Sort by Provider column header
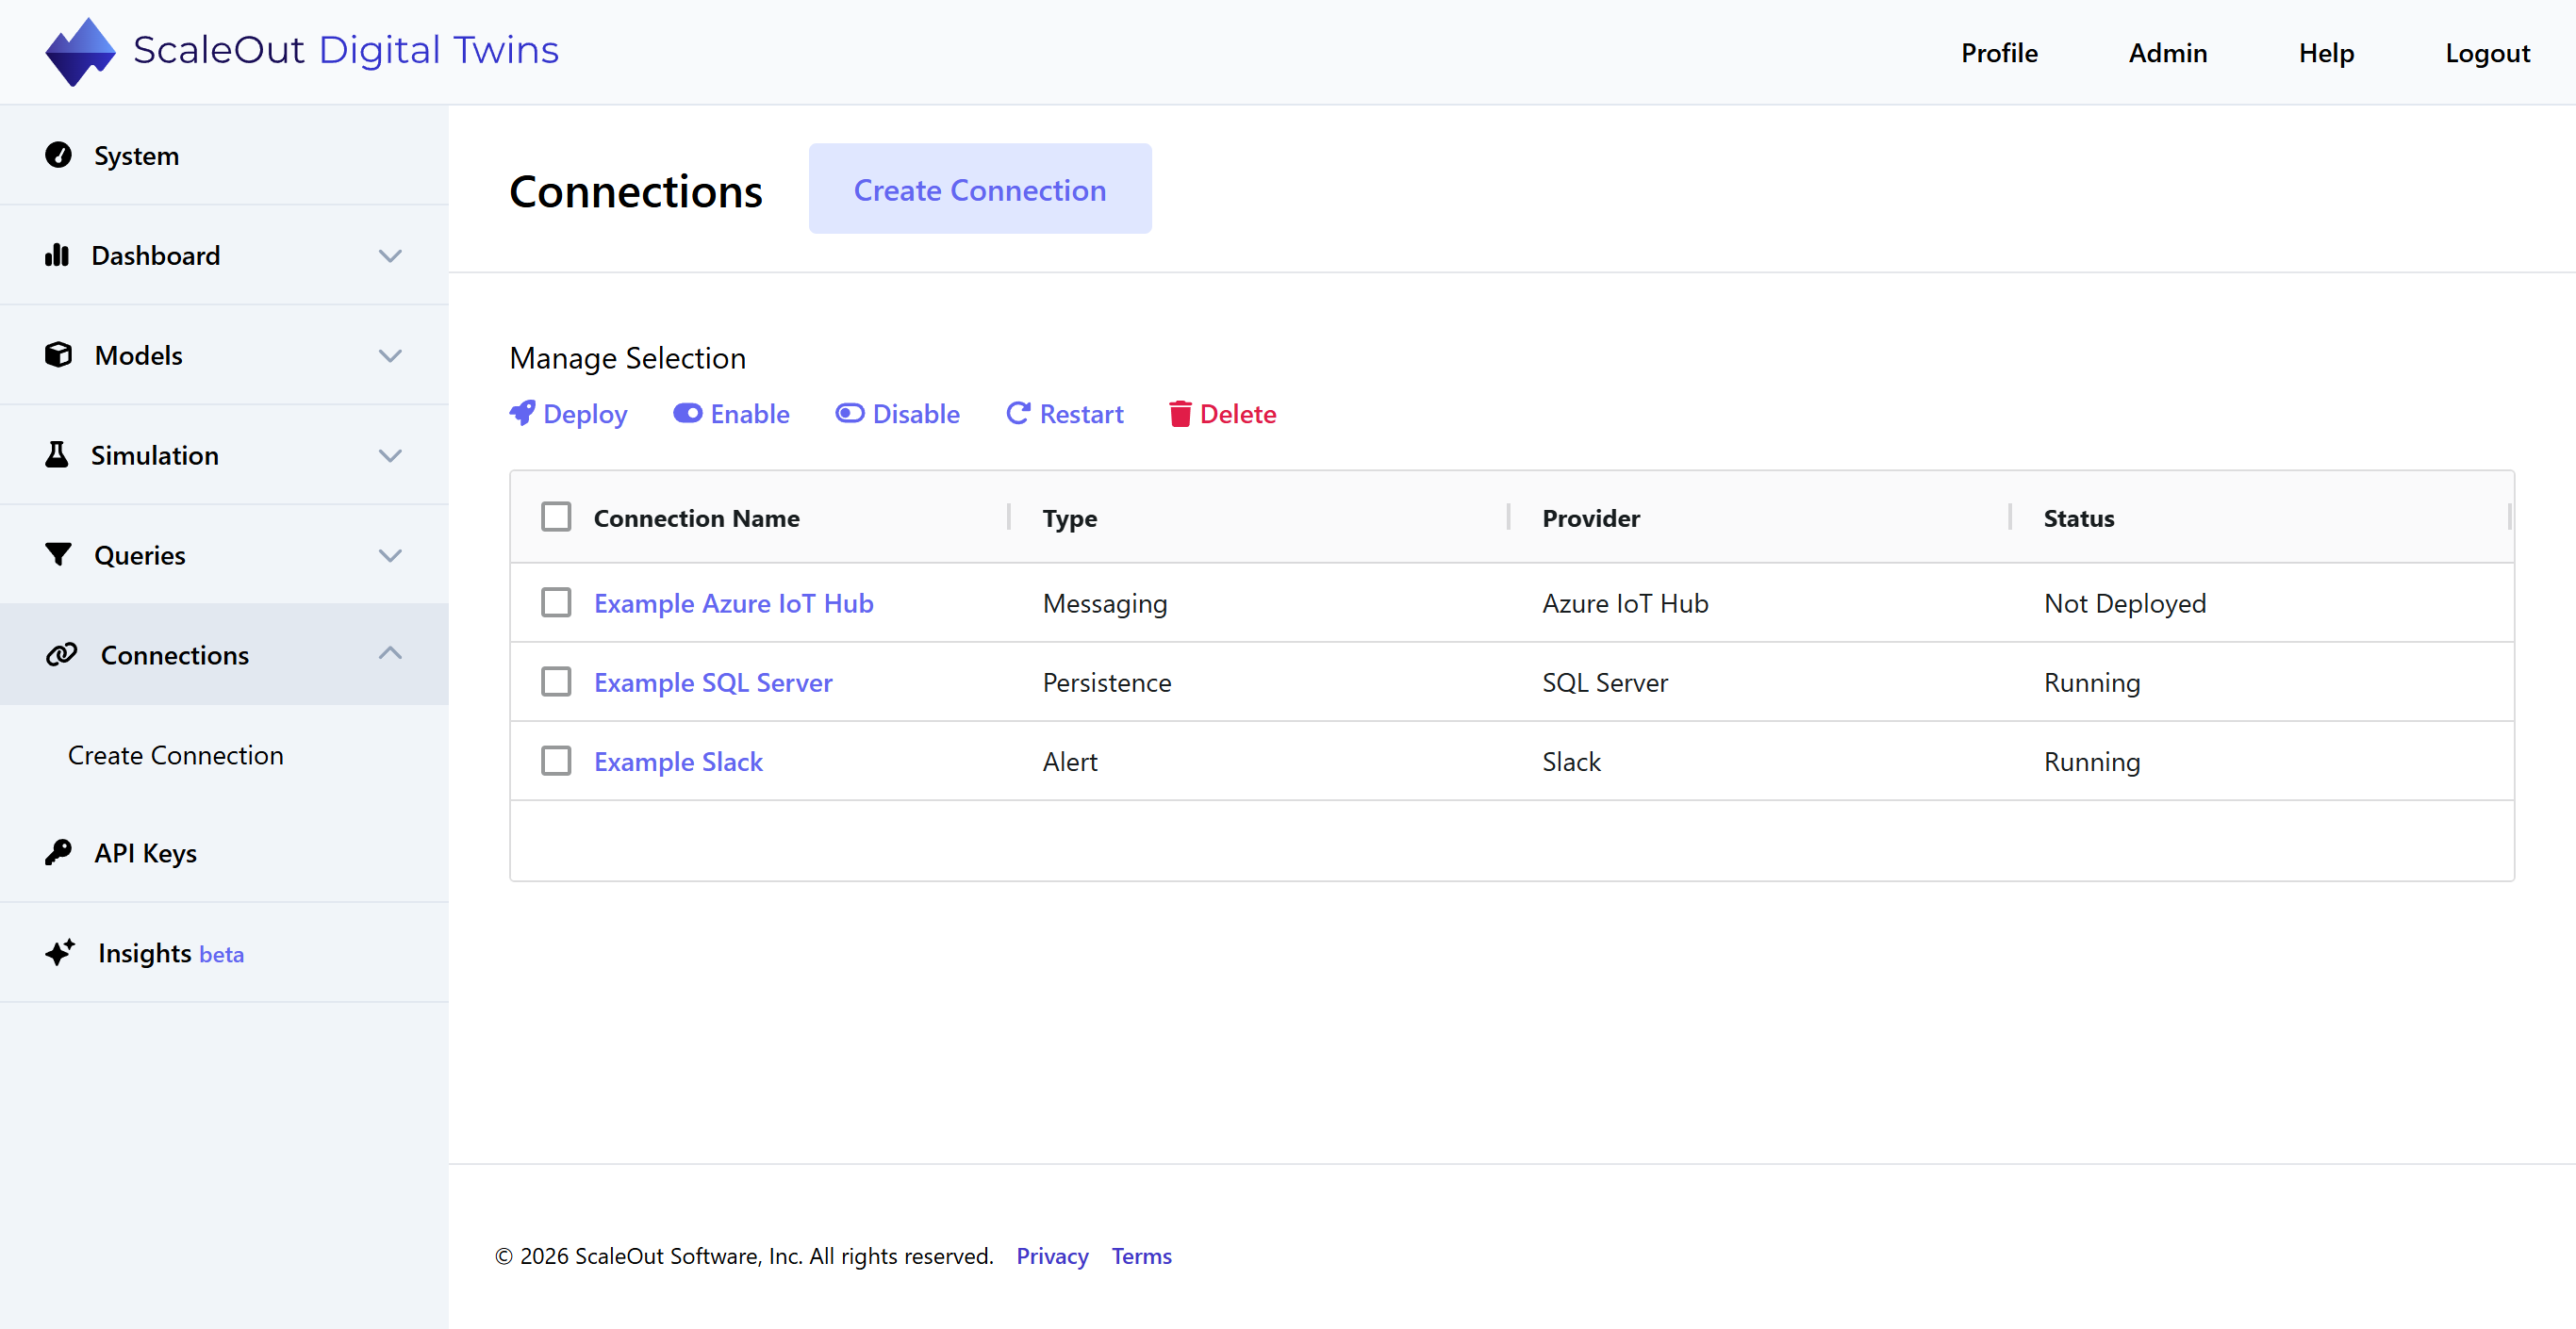Viewport: 2576px width, 1329px height. click(x=1591, y=518)
